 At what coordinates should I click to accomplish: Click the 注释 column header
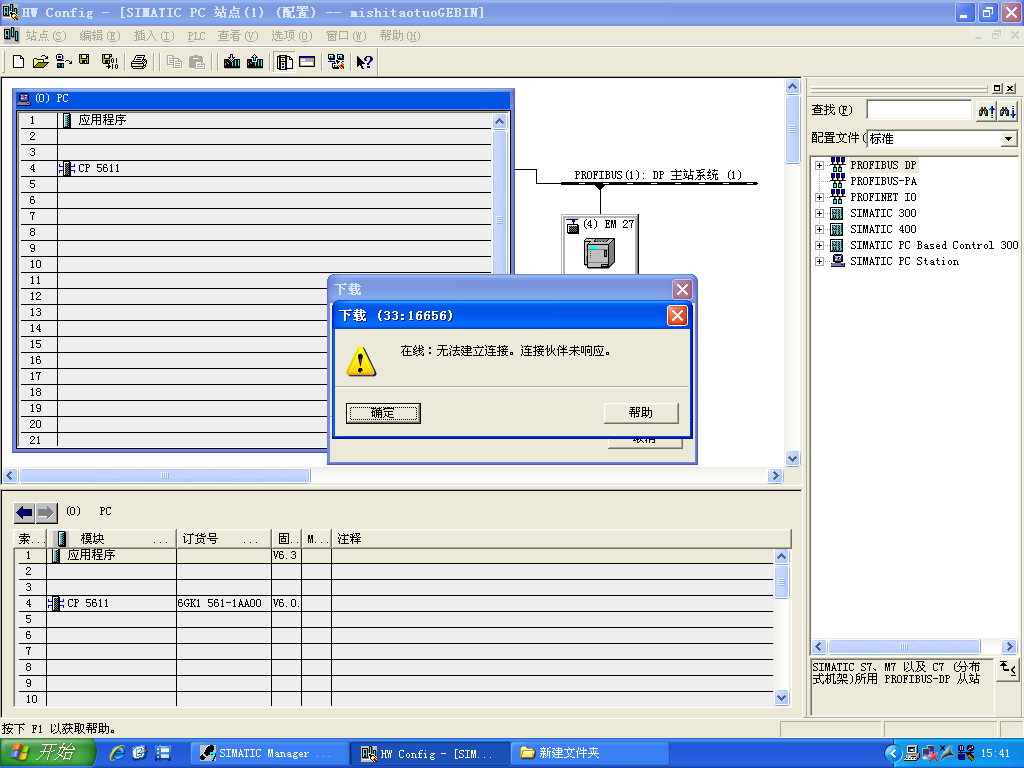click(562, 539)
